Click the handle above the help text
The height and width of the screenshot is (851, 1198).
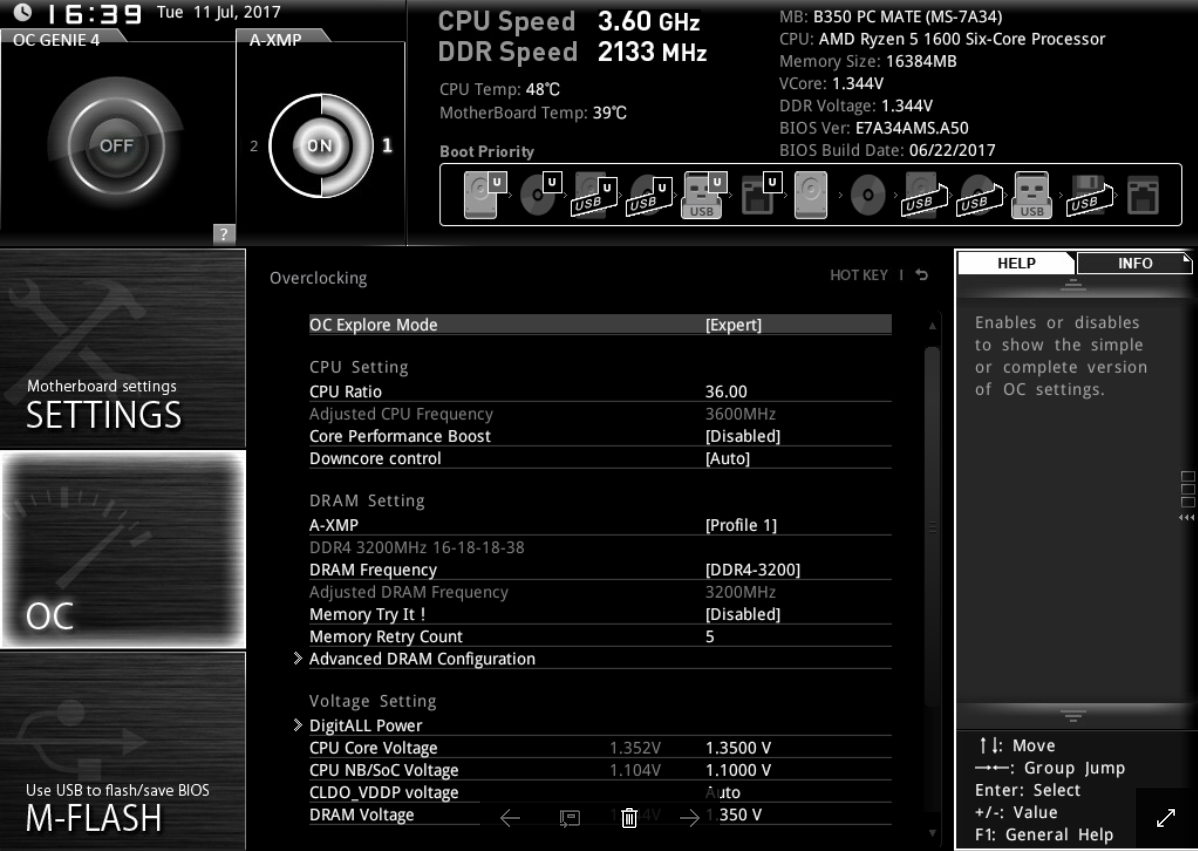pos(1073,286)
